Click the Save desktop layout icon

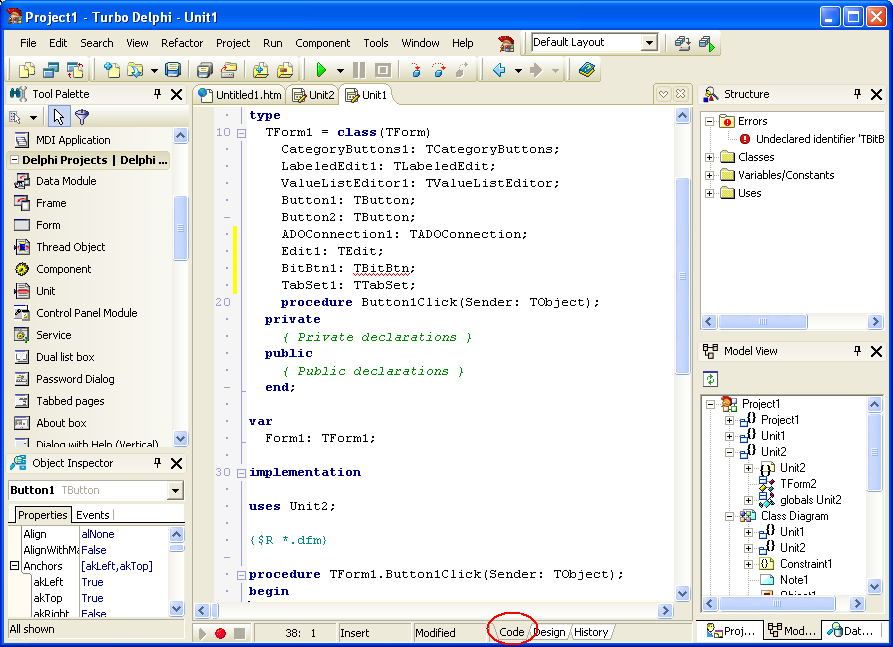682,43
